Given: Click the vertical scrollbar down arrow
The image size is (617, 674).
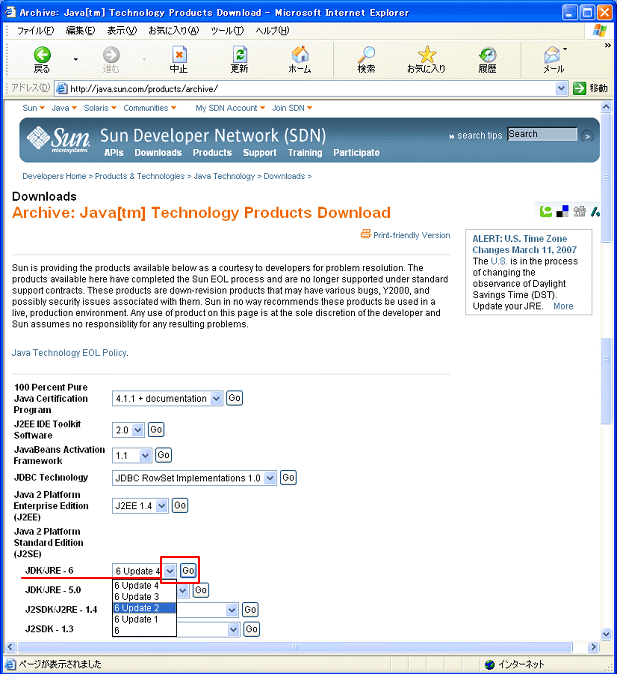Looking at the screenshot, I should (x=606, y=634).
